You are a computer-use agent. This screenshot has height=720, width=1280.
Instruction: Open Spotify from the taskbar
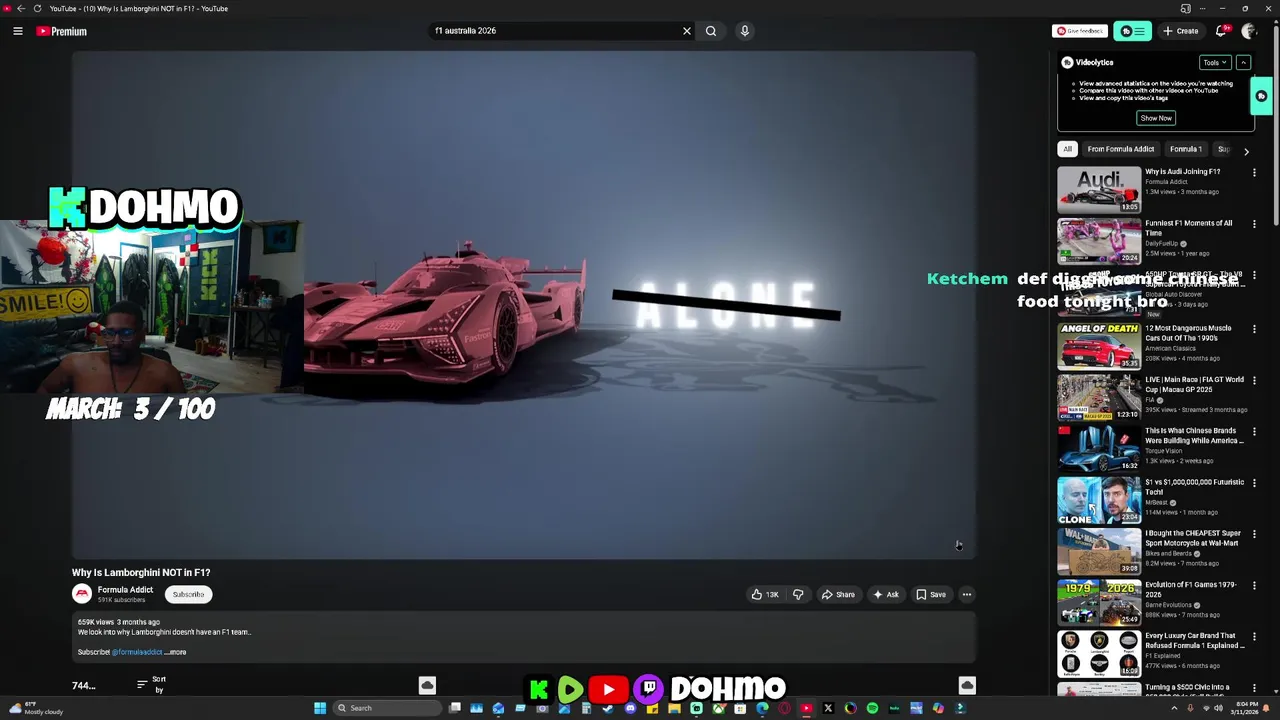point(872,708)
